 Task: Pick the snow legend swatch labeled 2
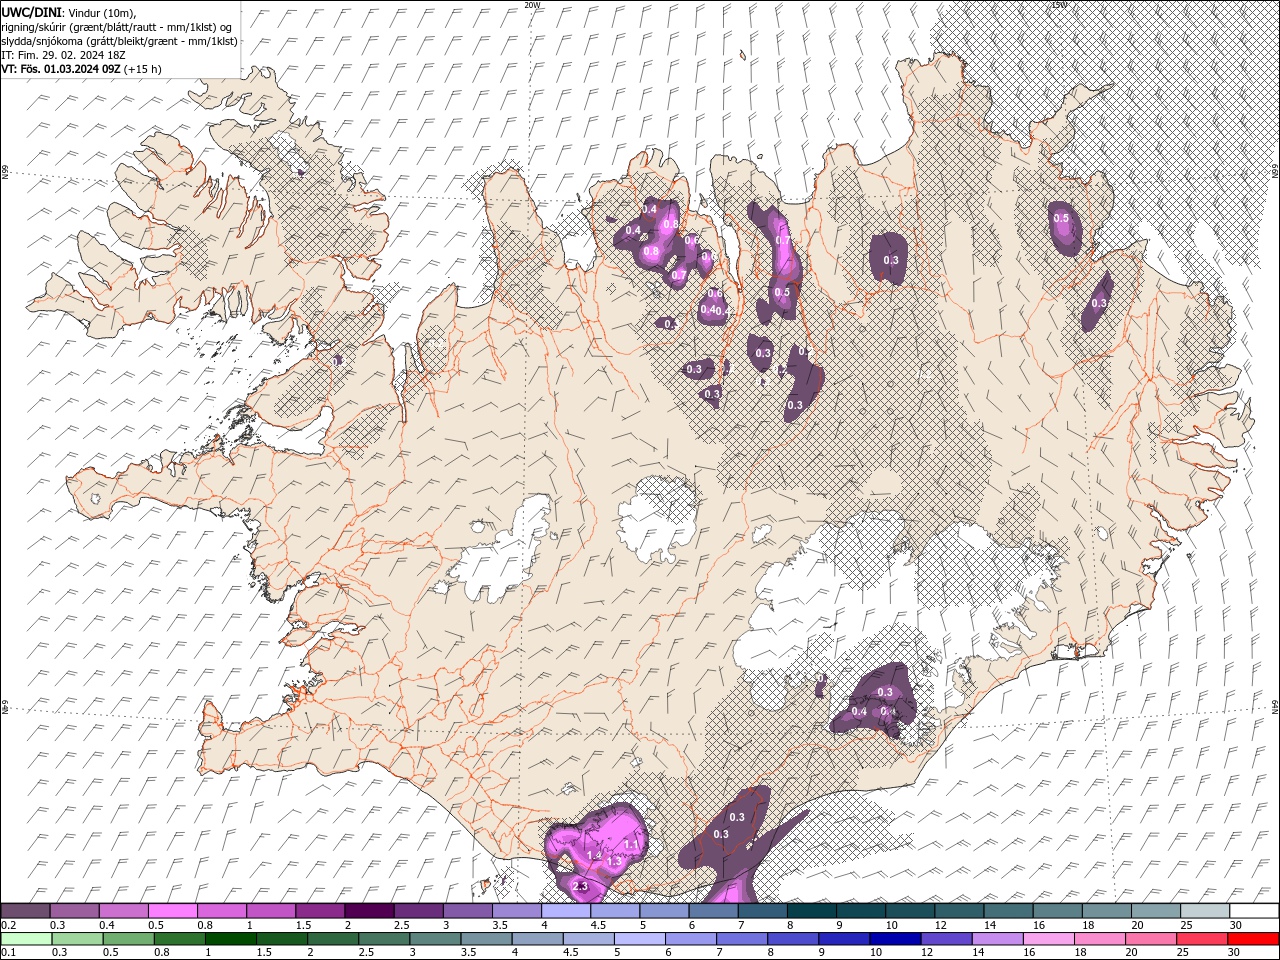(x=369, y=911)
